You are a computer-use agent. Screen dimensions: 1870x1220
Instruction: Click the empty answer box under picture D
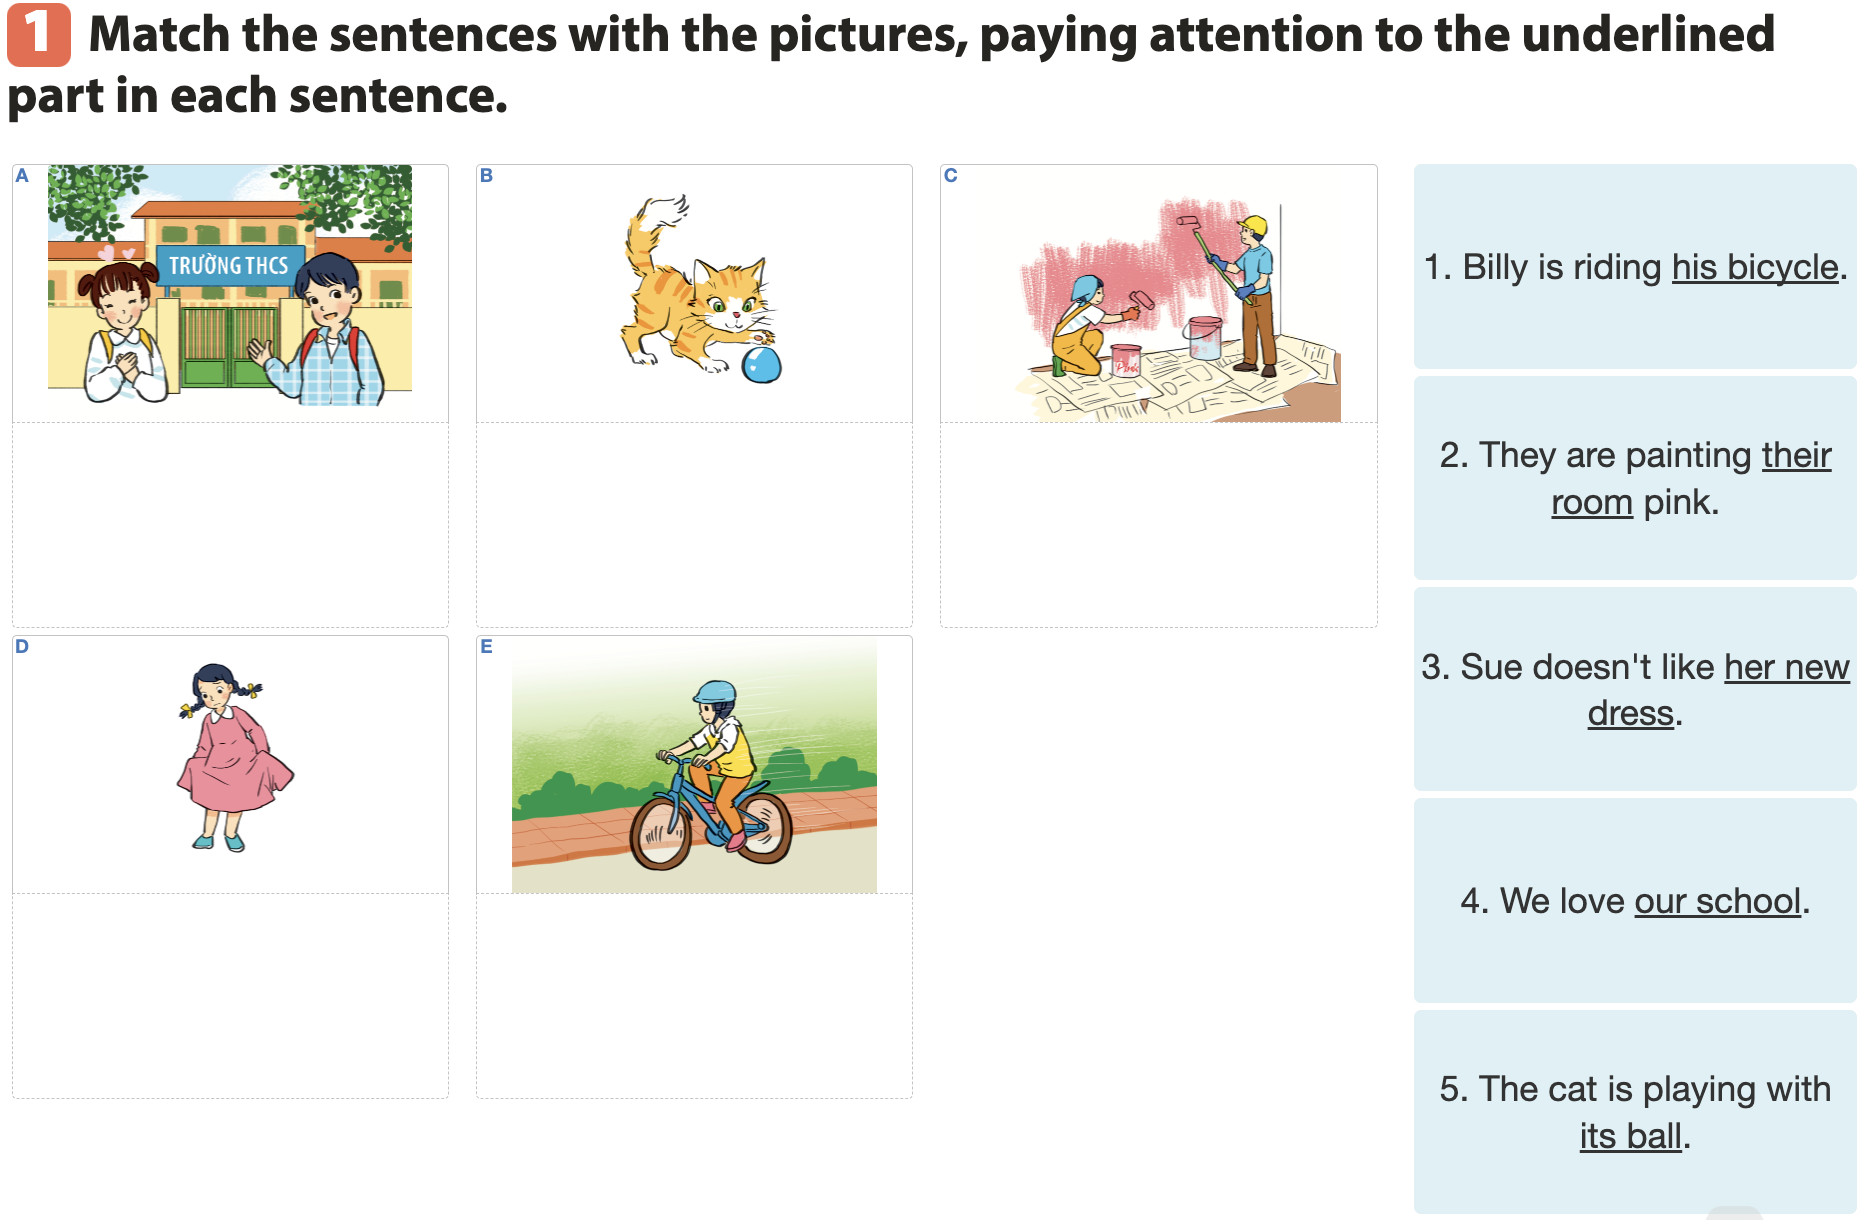tap(230, 996)
